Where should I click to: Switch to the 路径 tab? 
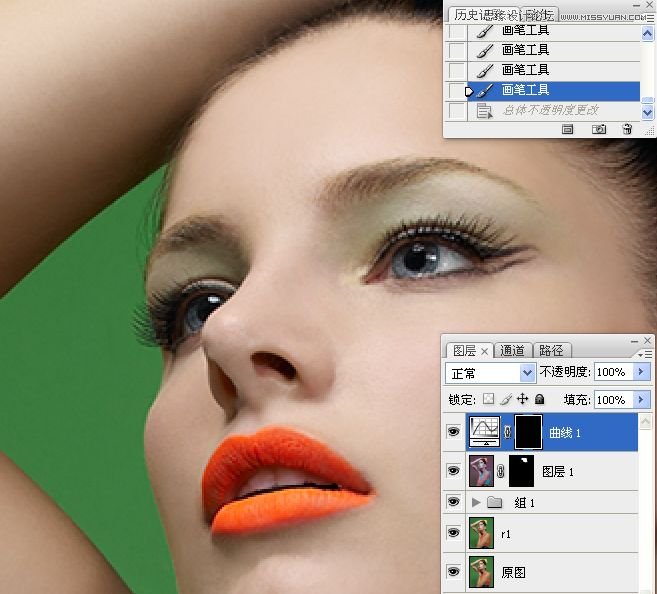551,351
